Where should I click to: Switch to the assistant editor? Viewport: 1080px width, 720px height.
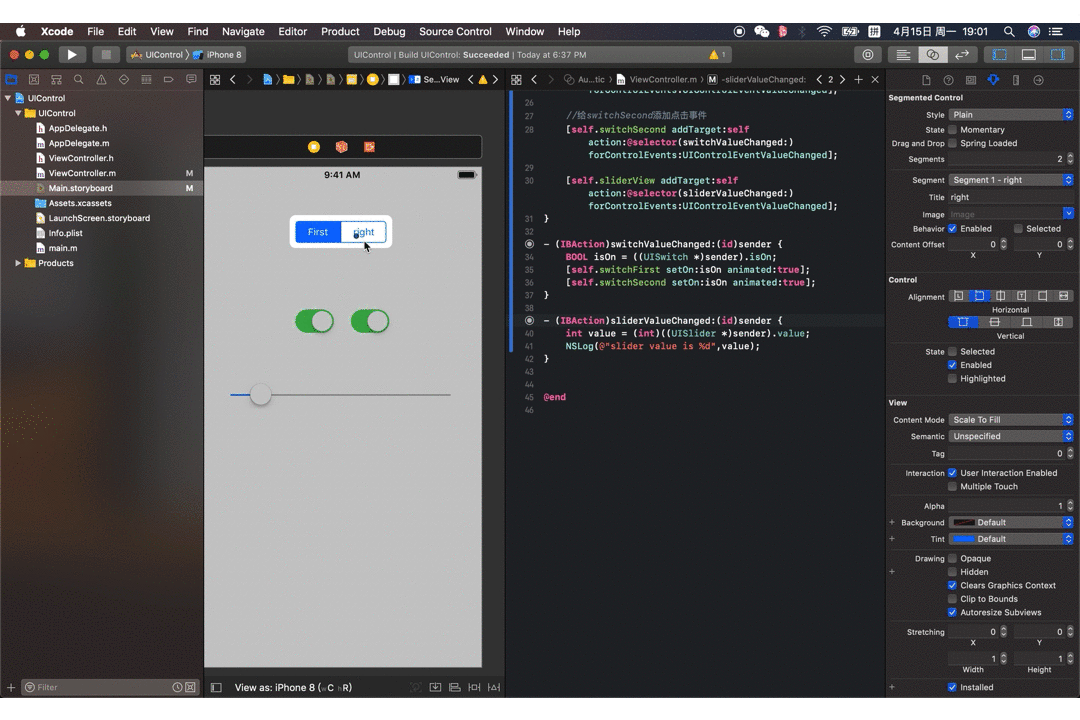click(933, 54)
